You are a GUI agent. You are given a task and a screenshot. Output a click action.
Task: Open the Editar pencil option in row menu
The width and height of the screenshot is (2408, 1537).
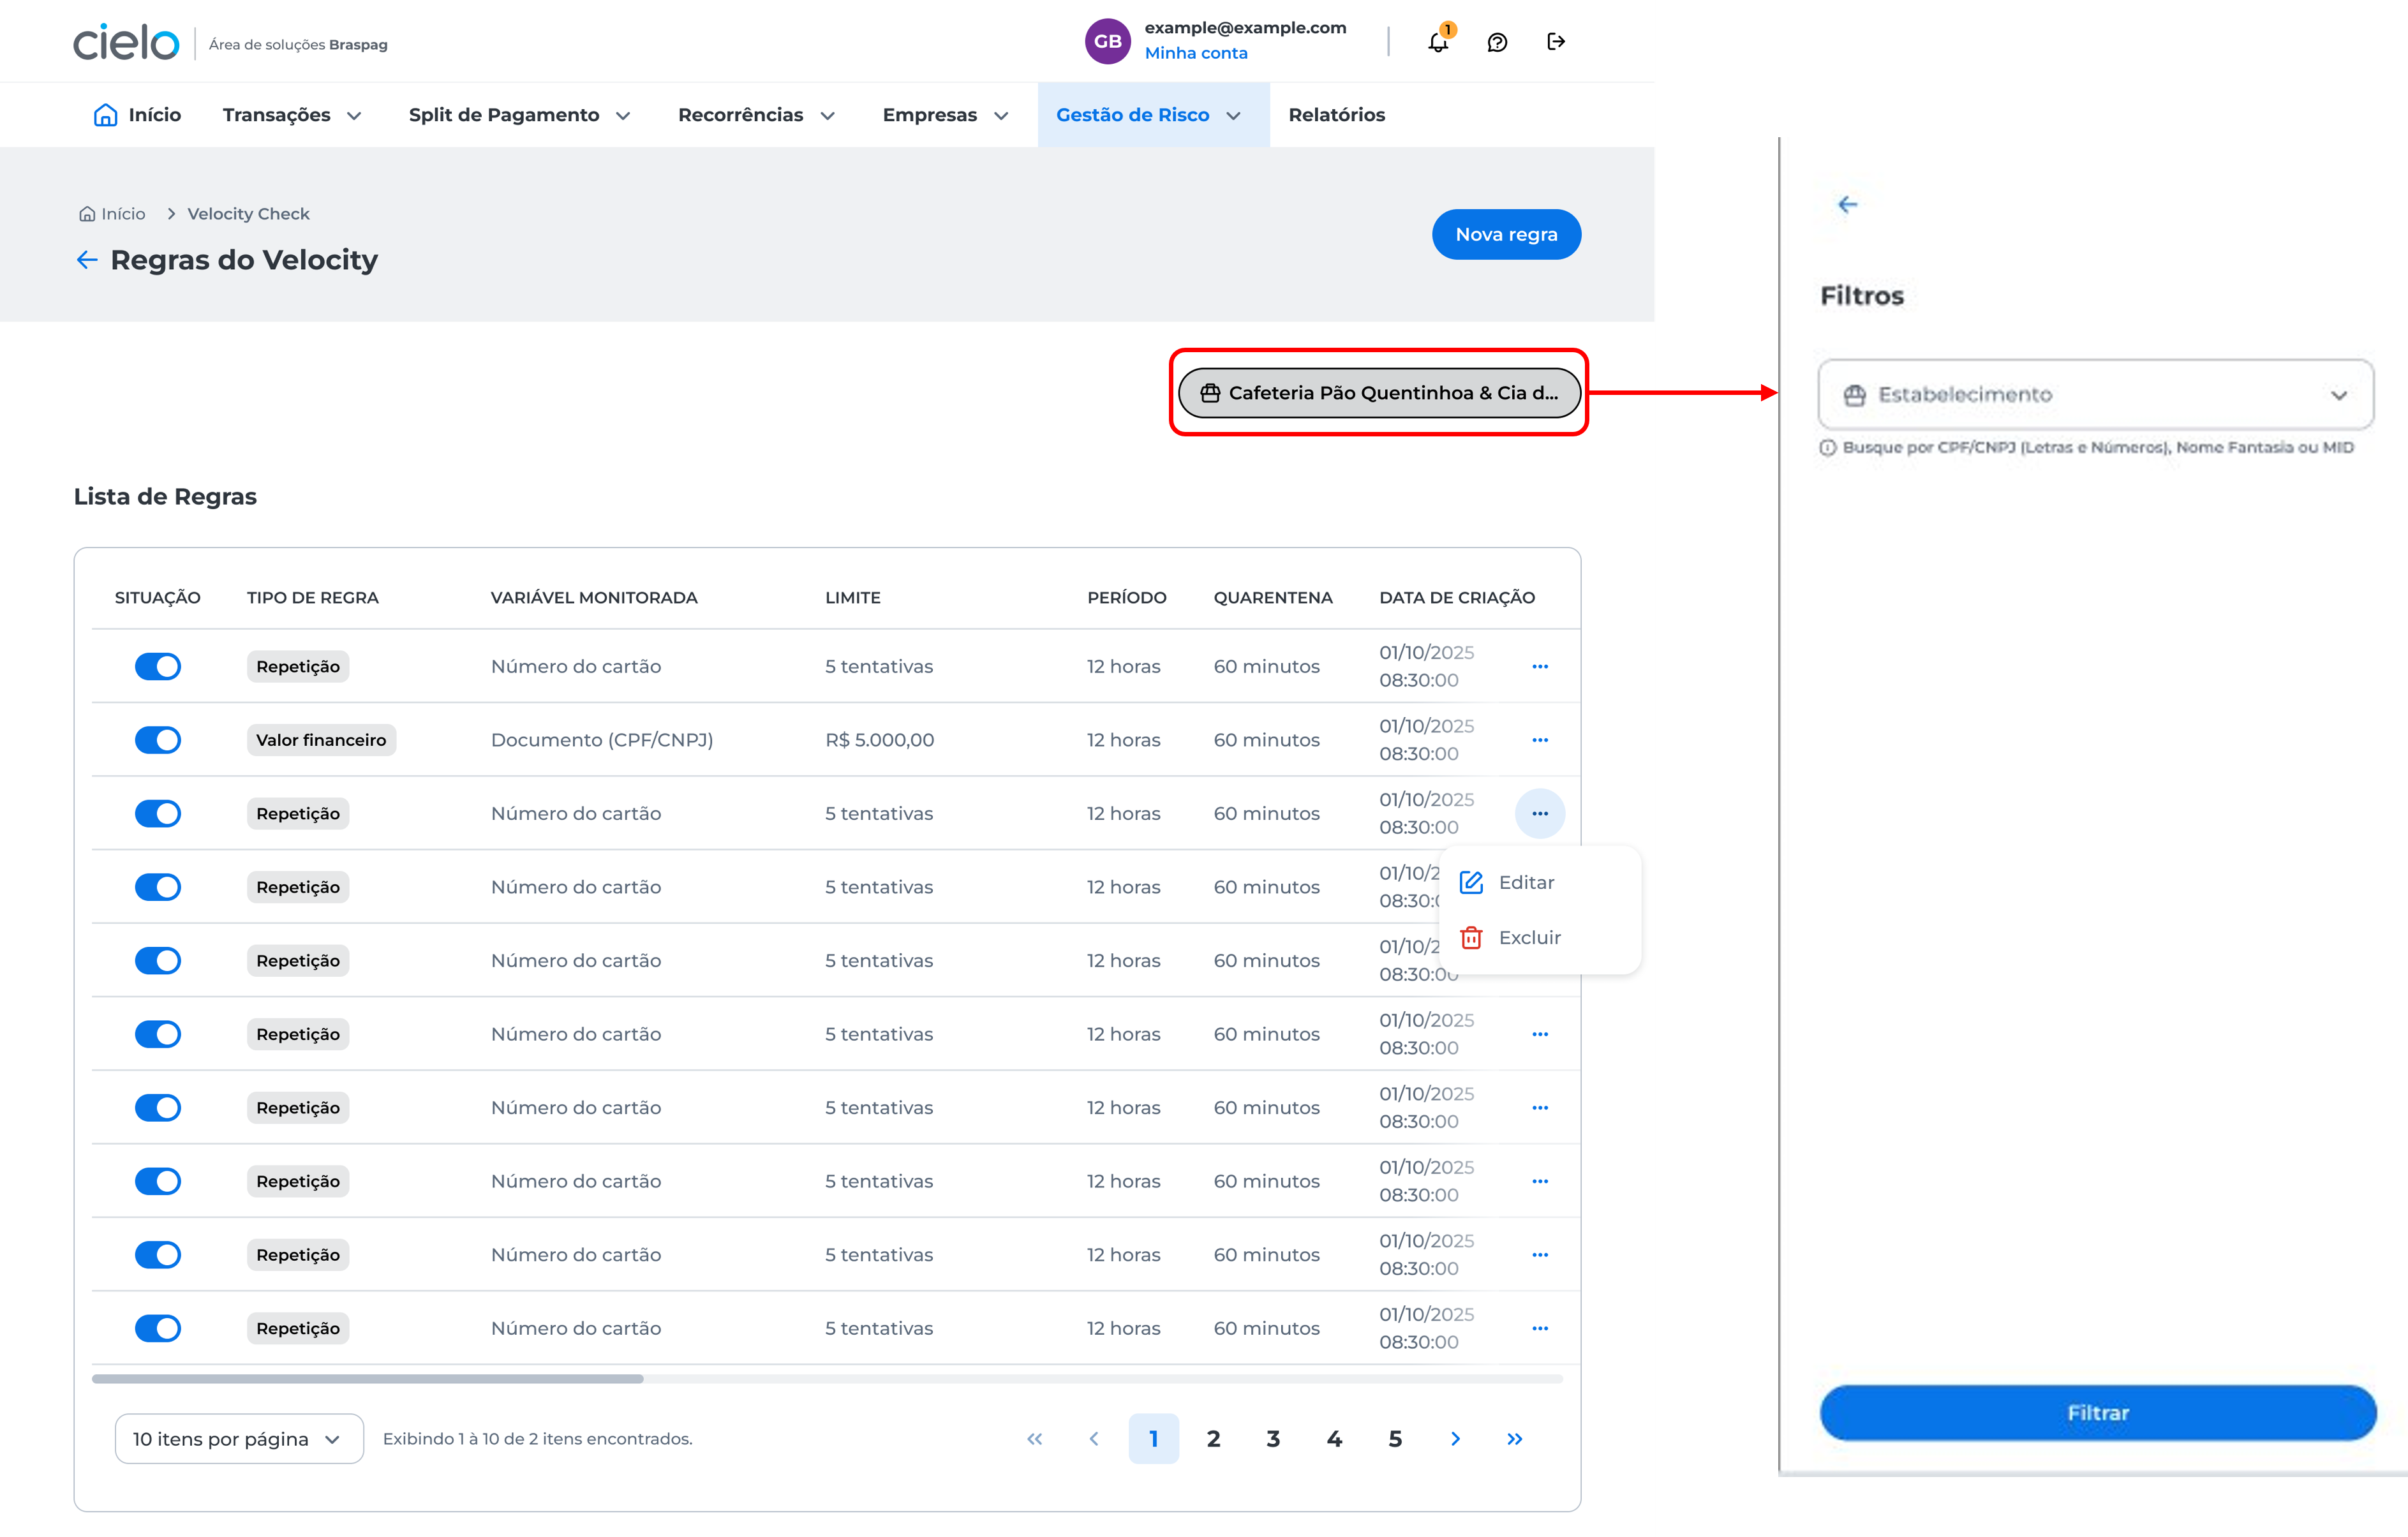coord(1510,882)
